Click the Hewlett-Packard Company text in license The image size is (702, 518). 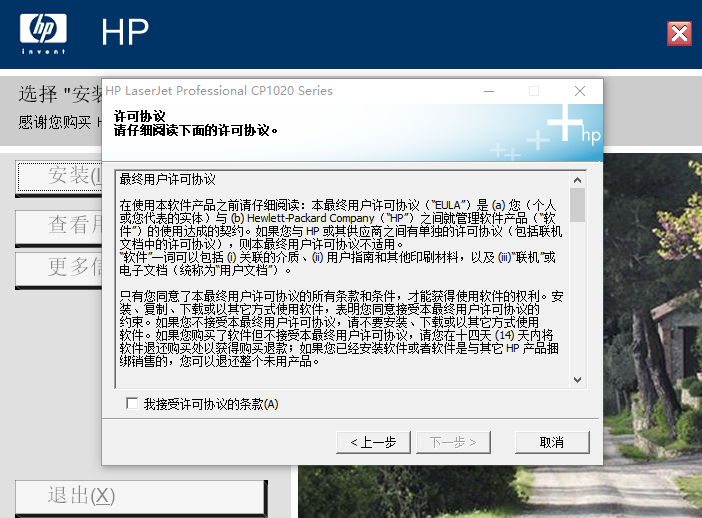pyautogui.click(x=311, y=218)
